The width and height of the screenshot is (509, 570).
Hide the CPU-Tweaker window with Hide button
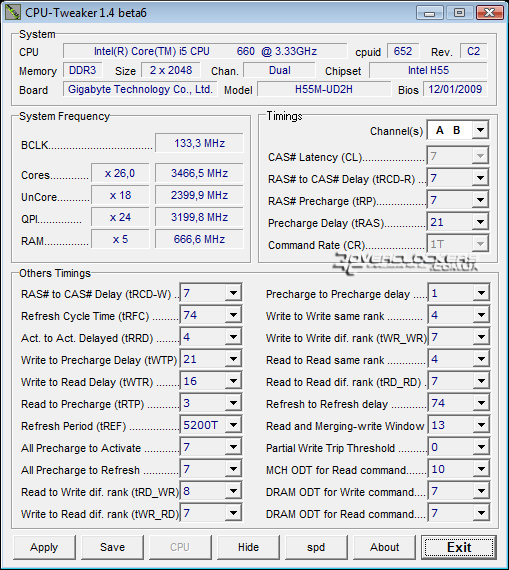point(248,547)
